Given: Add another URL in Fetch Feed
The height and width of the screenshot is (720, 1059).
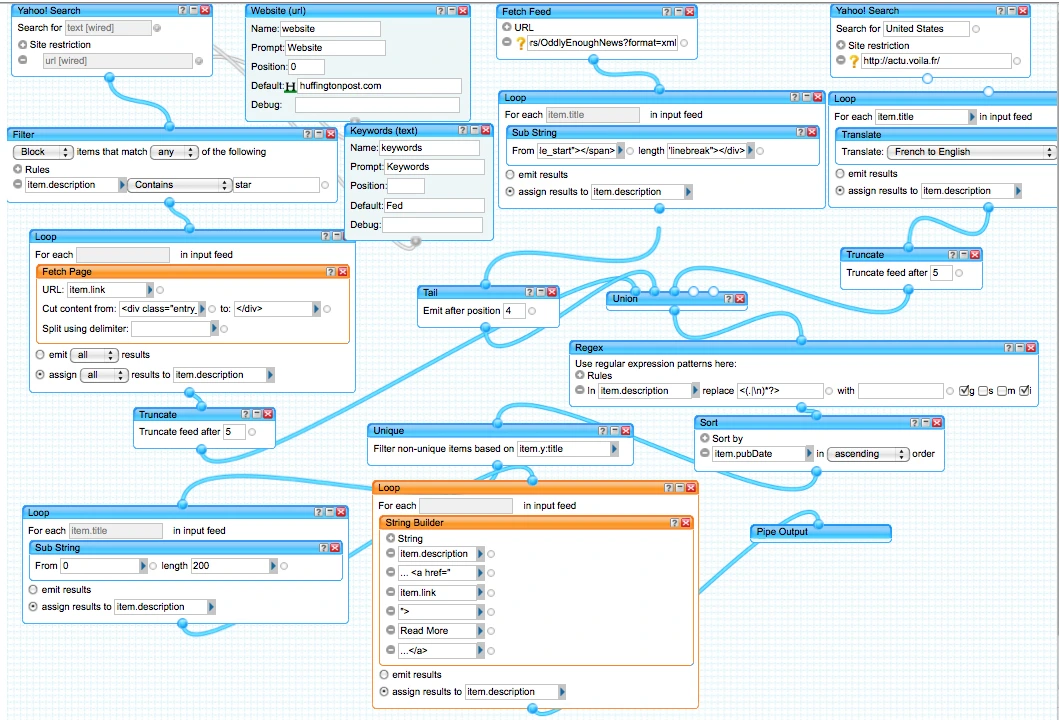Looking at the screenshot, I should (507, 28).
